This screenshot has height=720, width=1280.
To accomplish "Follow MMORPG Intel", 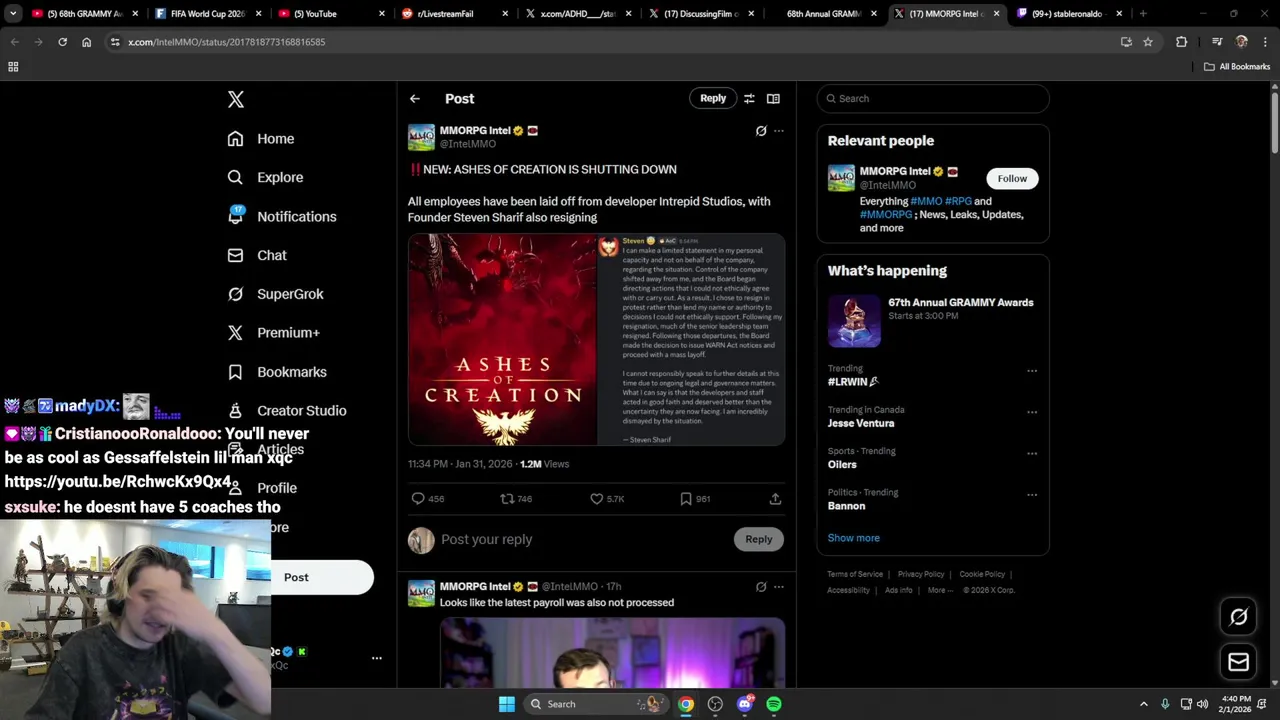I will tap(1012, 178).
